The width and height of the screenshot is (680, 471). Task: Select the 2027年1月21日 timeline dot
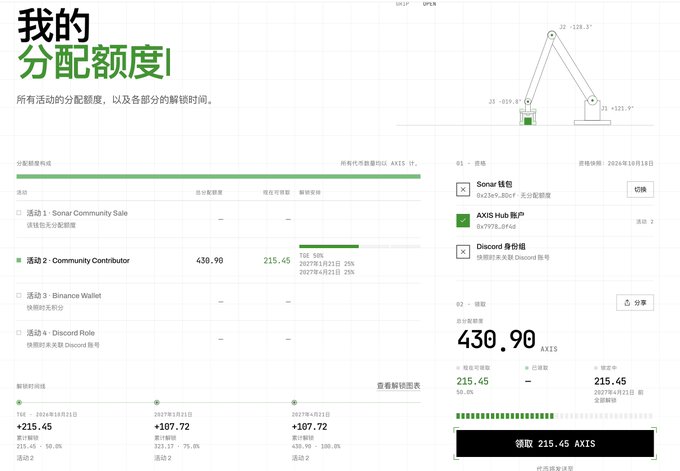(x=157, y=402)
